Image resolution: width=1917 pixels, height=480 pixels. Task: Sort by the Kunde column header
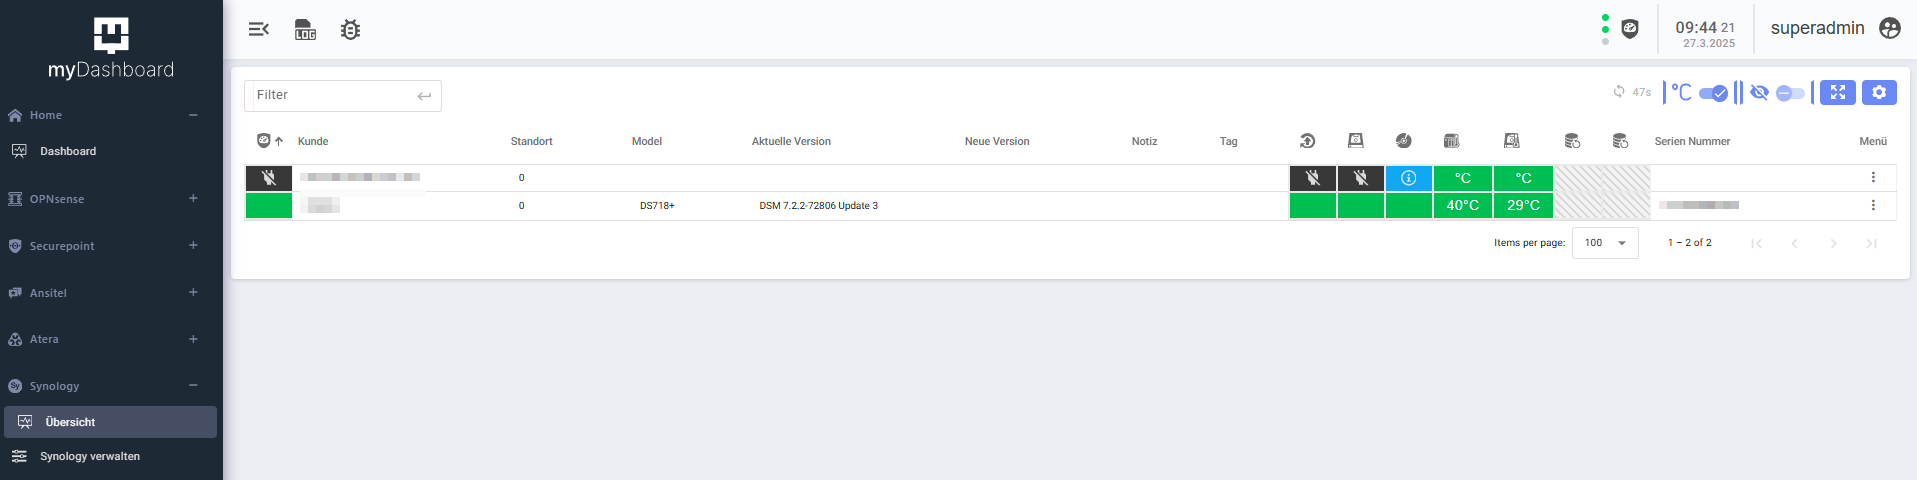pyautogui.click(x=313, y=141)
